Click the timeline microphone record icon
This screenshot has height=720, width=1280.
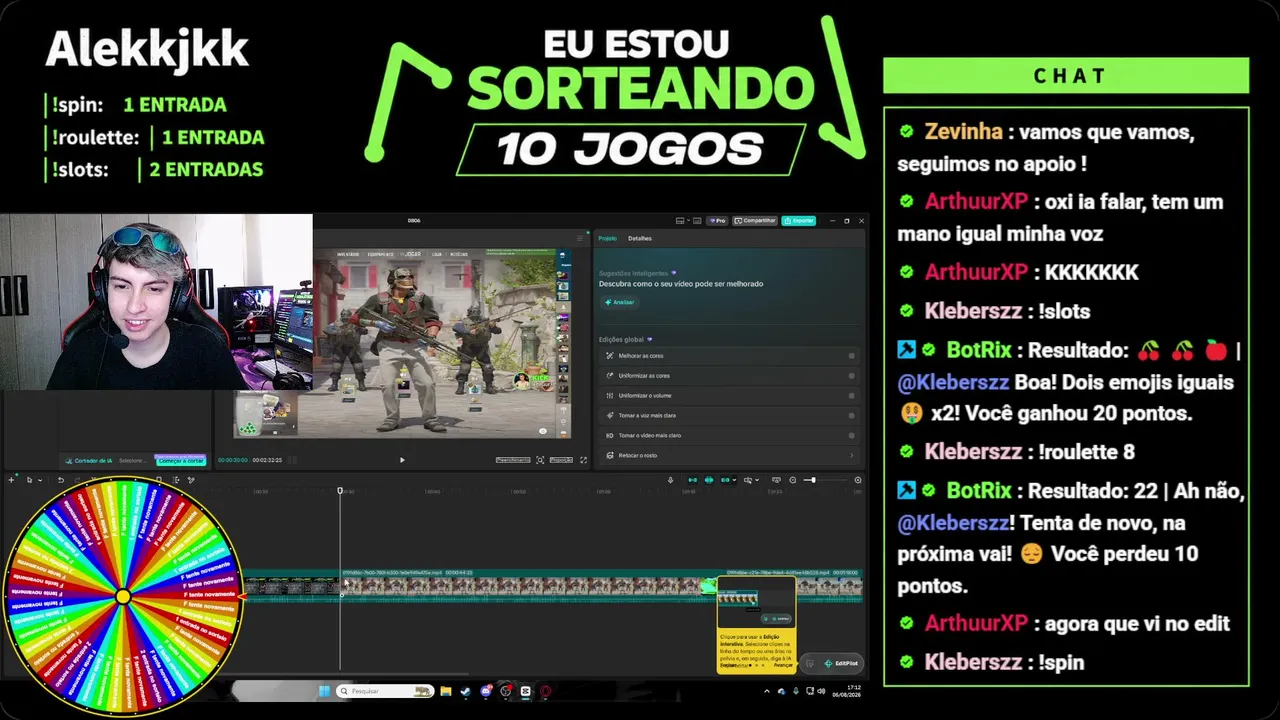670,480
